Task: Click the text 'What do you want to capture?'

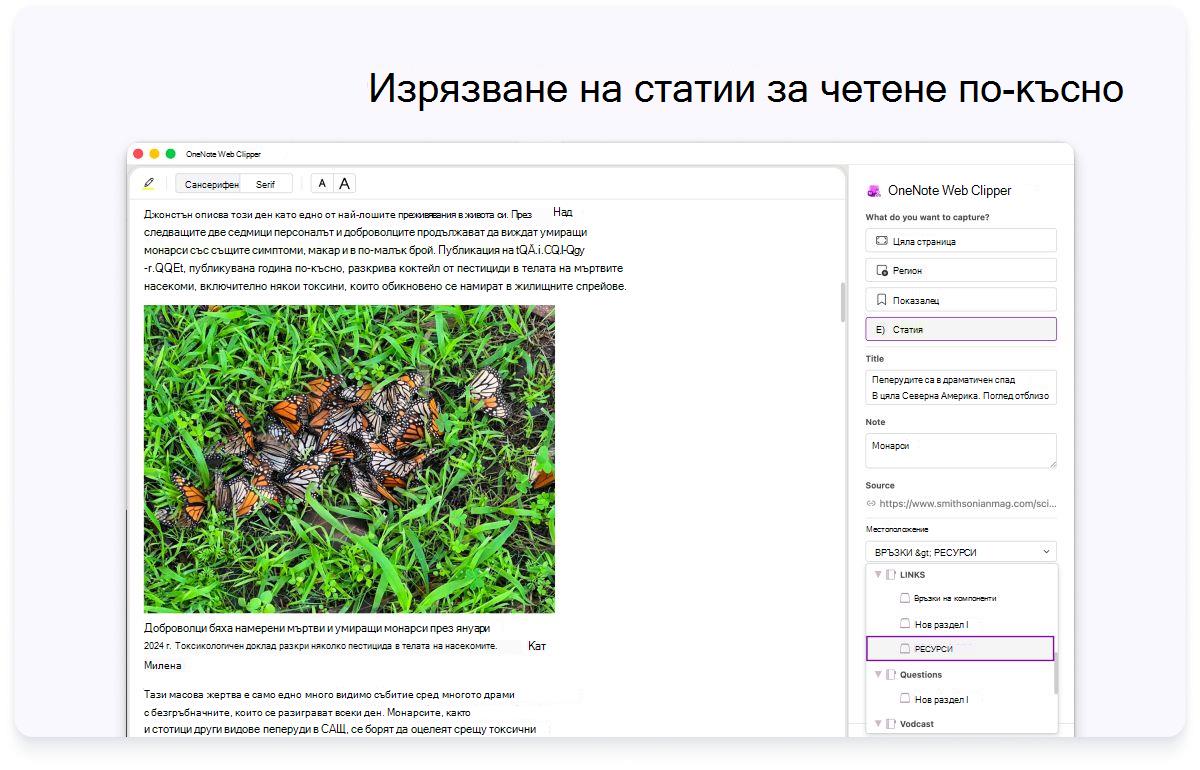Action: coord(928,217)
